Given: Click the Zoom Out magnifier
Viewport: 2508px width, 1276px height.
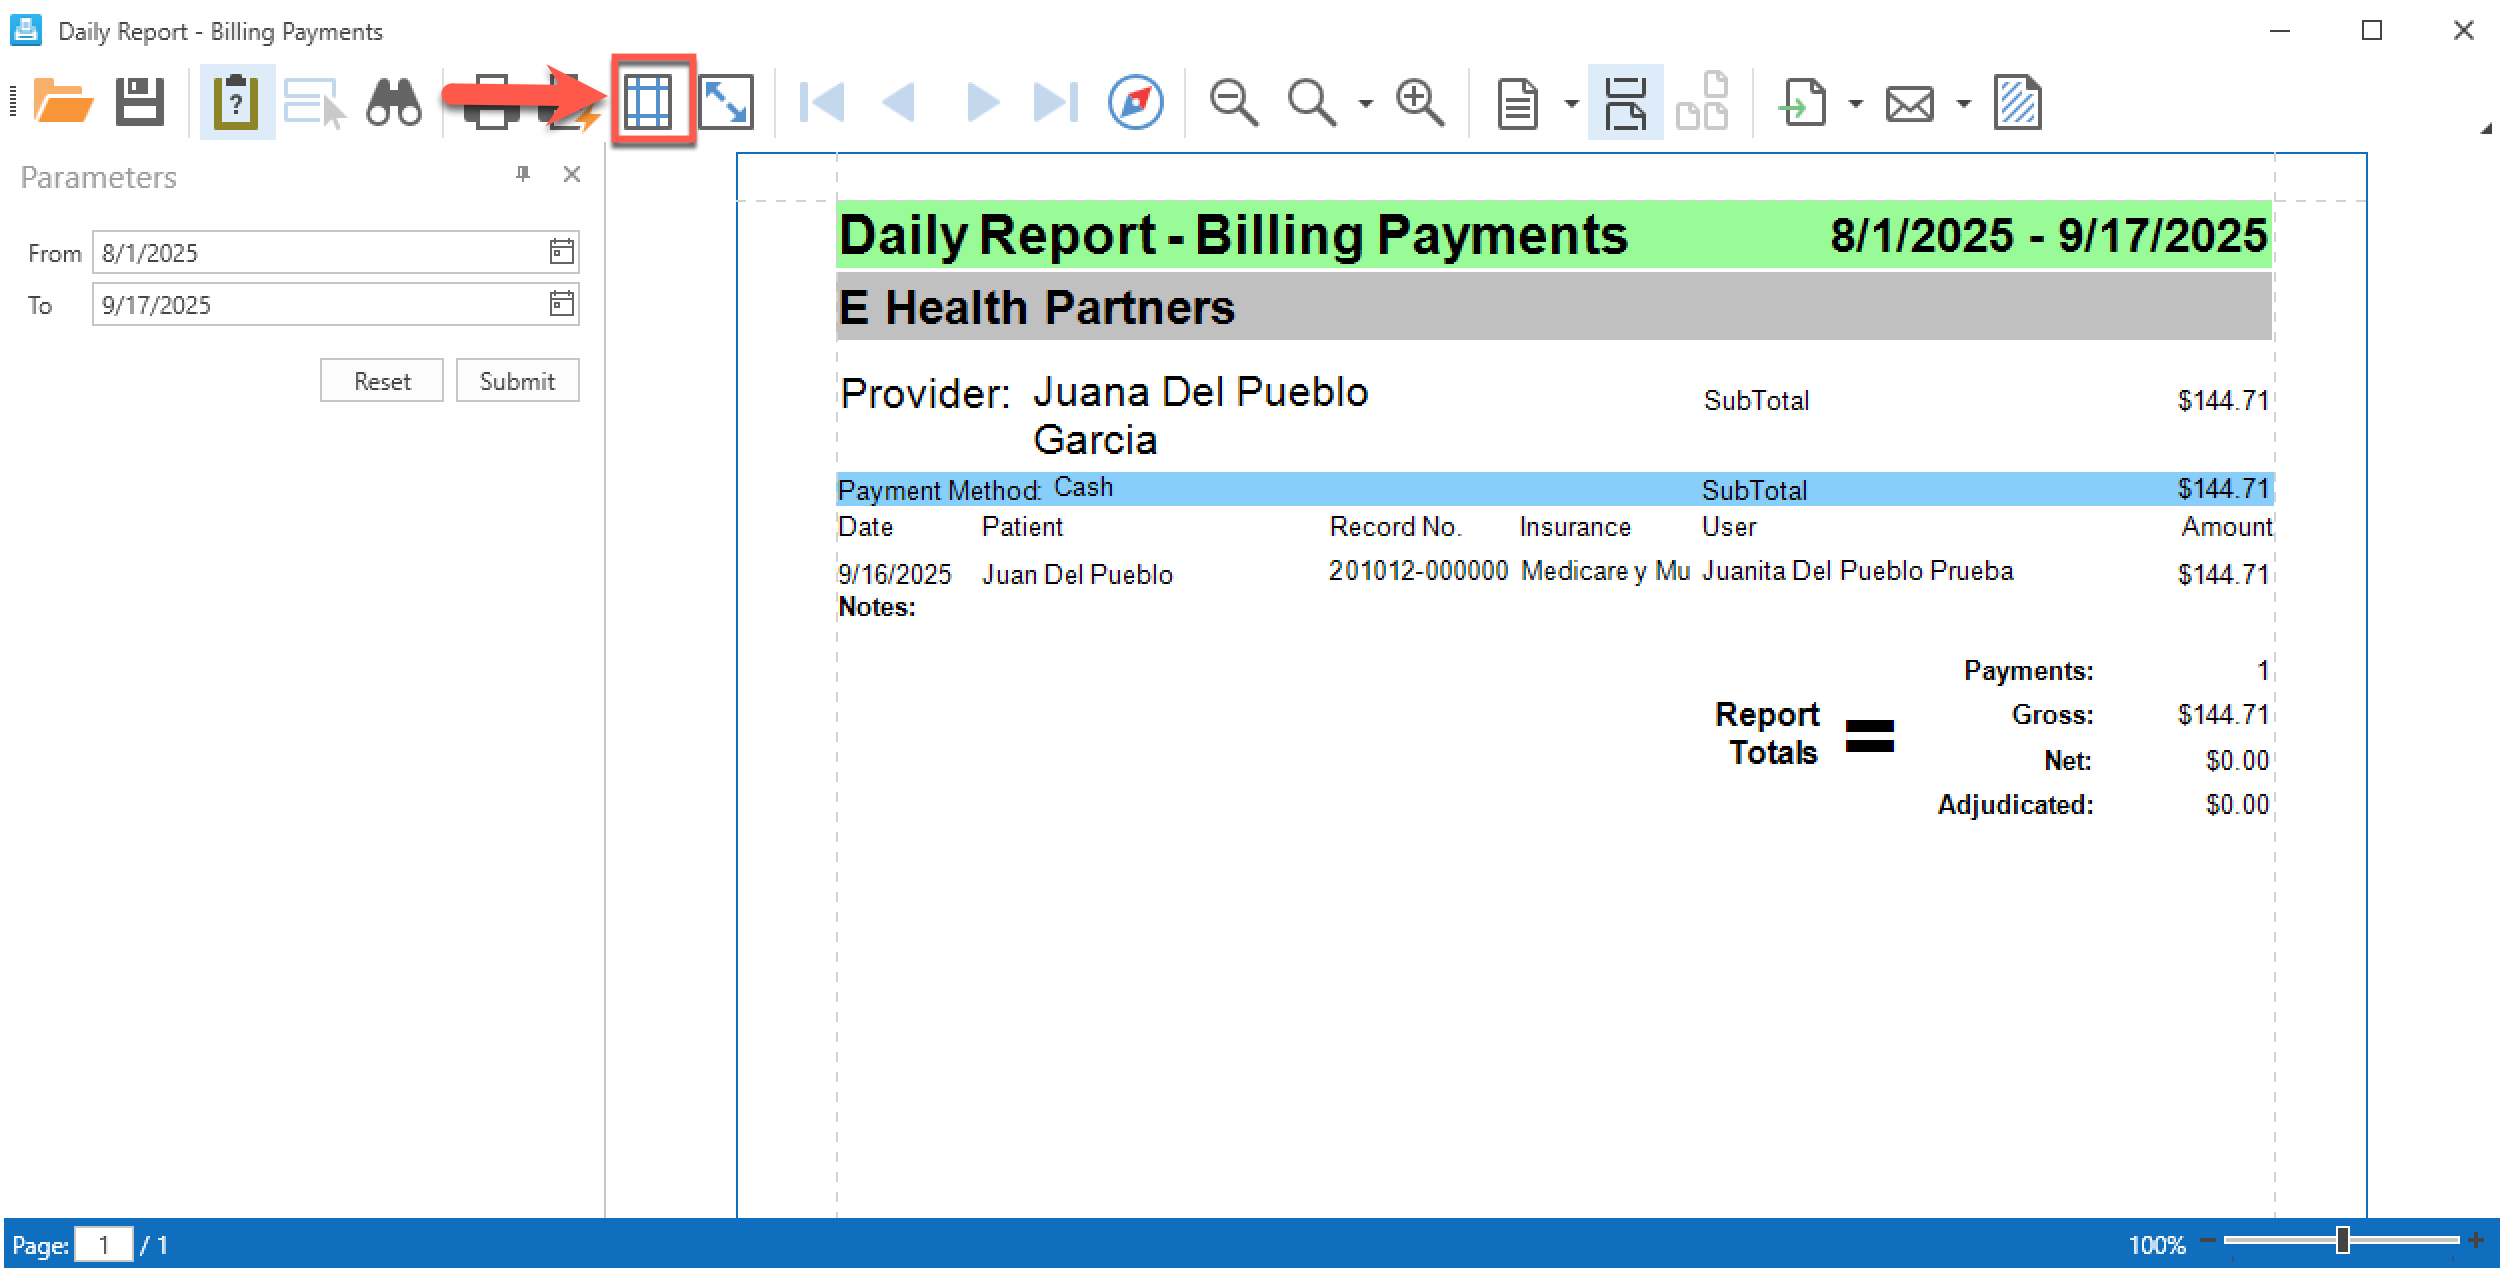Looking at the screenshot, I should coord(1232,102).
